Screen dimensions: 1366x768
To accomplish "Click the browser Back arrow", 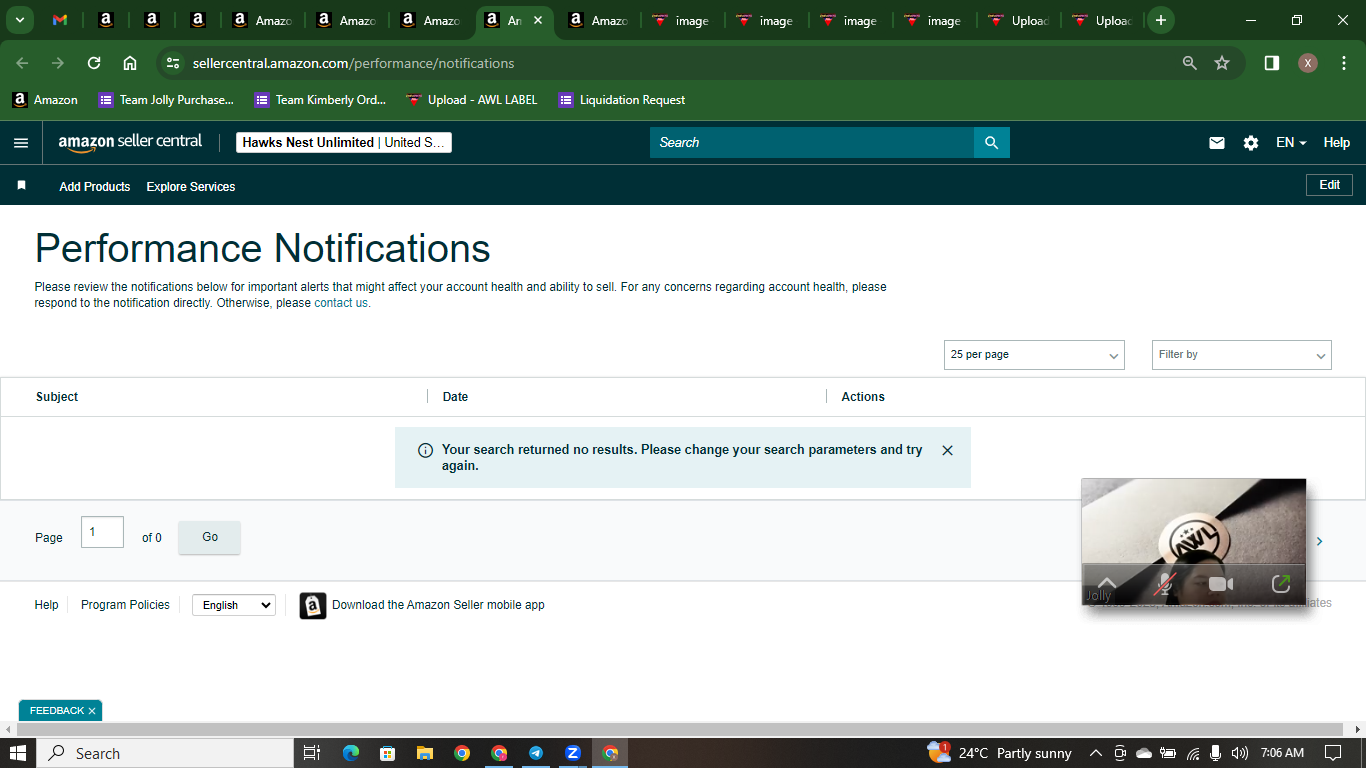I will click(22, 63).
